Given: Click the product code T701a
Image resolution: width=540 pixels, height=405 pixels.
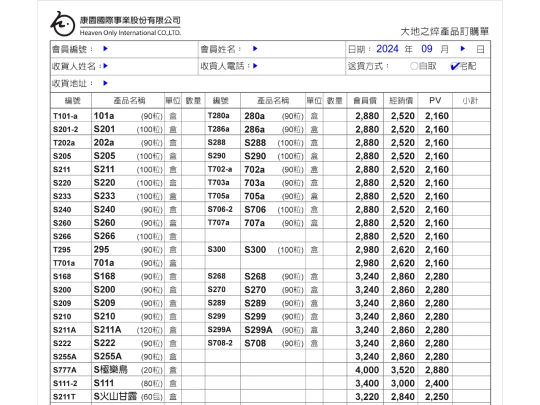Looking at the screenshot, I should 64,263.
